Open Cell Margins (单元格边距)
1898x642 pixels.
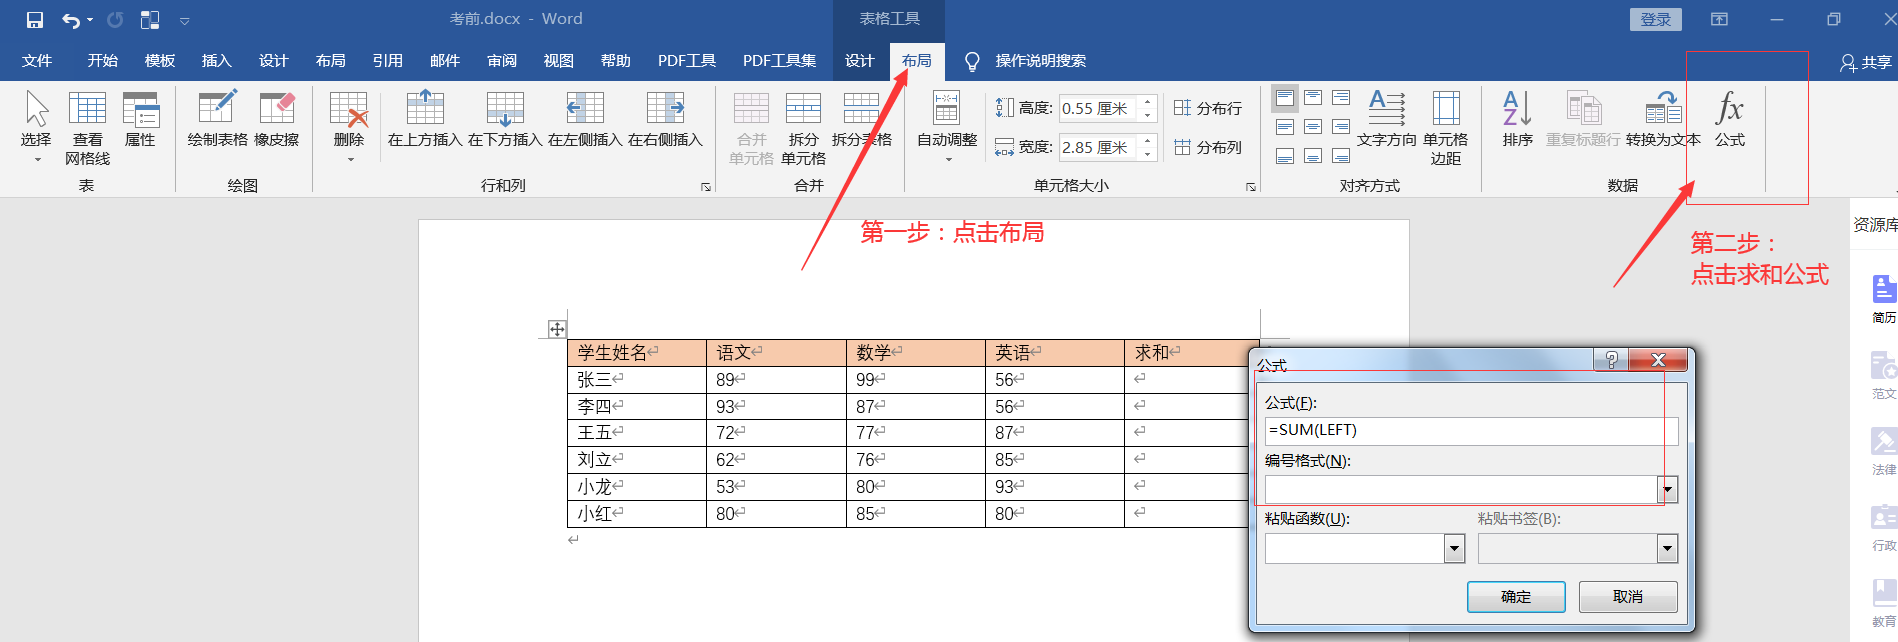[x=1446, y=128]
